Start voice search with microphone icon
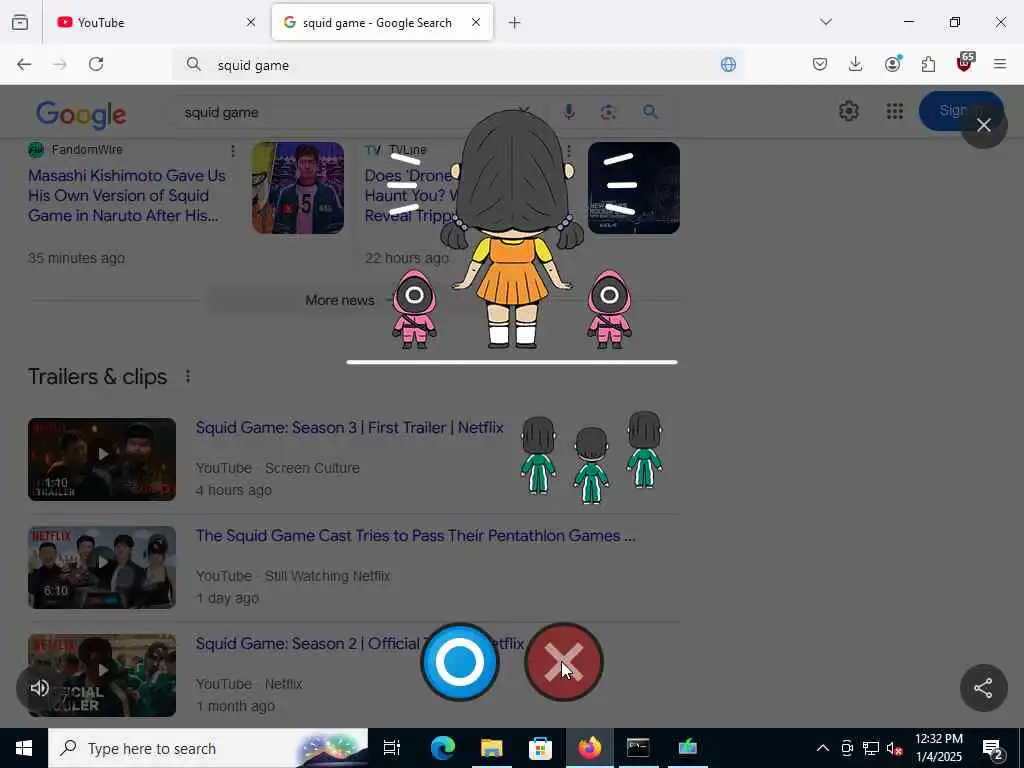1024x768 pixels. click(x=569, y=112)
